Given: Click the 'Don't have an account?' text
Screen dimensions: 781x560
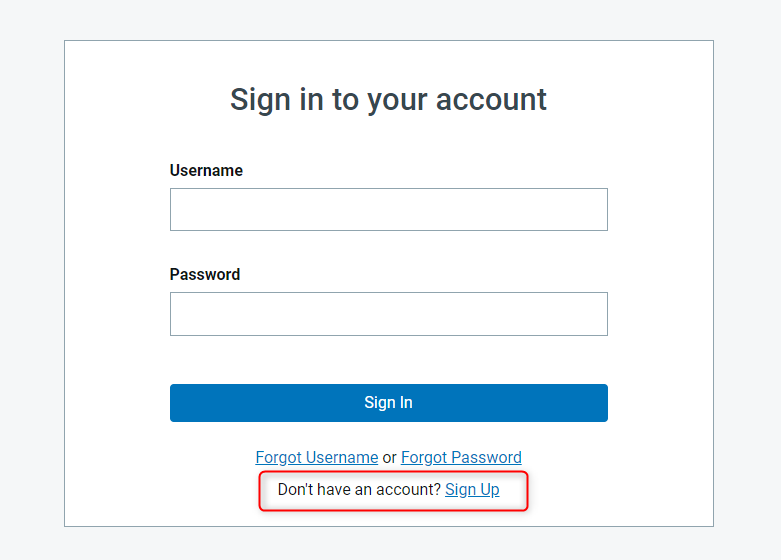Looking at the screenshot, I should [x=359, y=490].
